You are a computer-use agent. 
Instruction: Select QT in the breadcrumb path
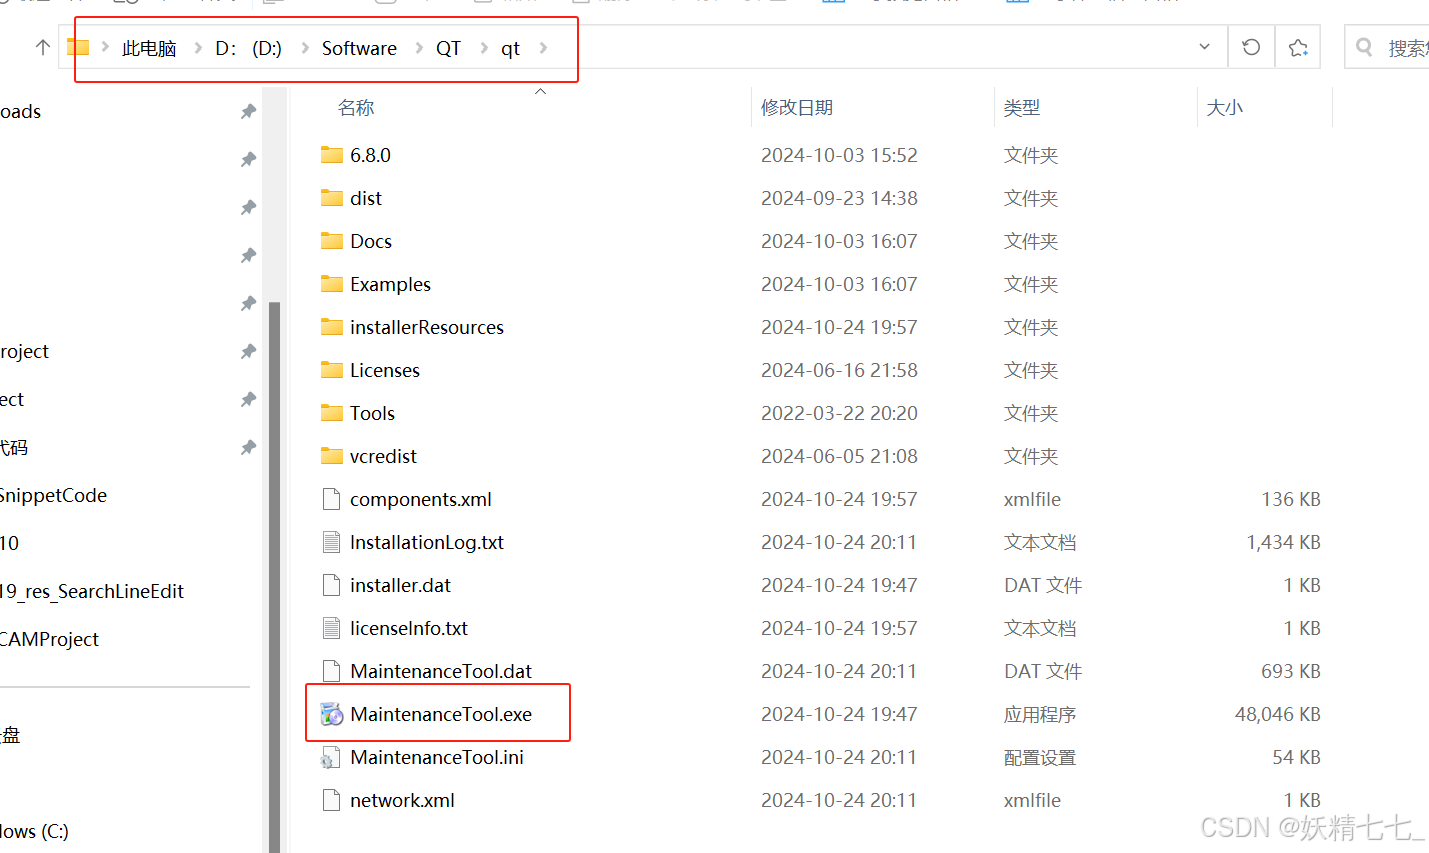tap(448, 48)
